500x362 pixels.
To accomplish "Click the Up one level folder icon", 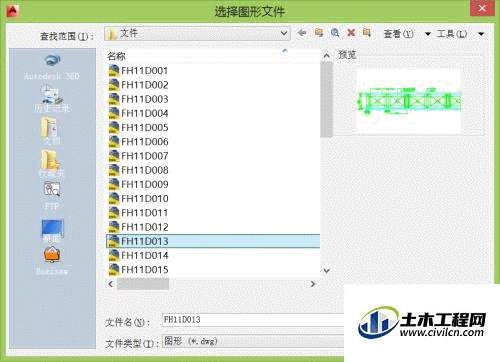I will click(319, 33).
